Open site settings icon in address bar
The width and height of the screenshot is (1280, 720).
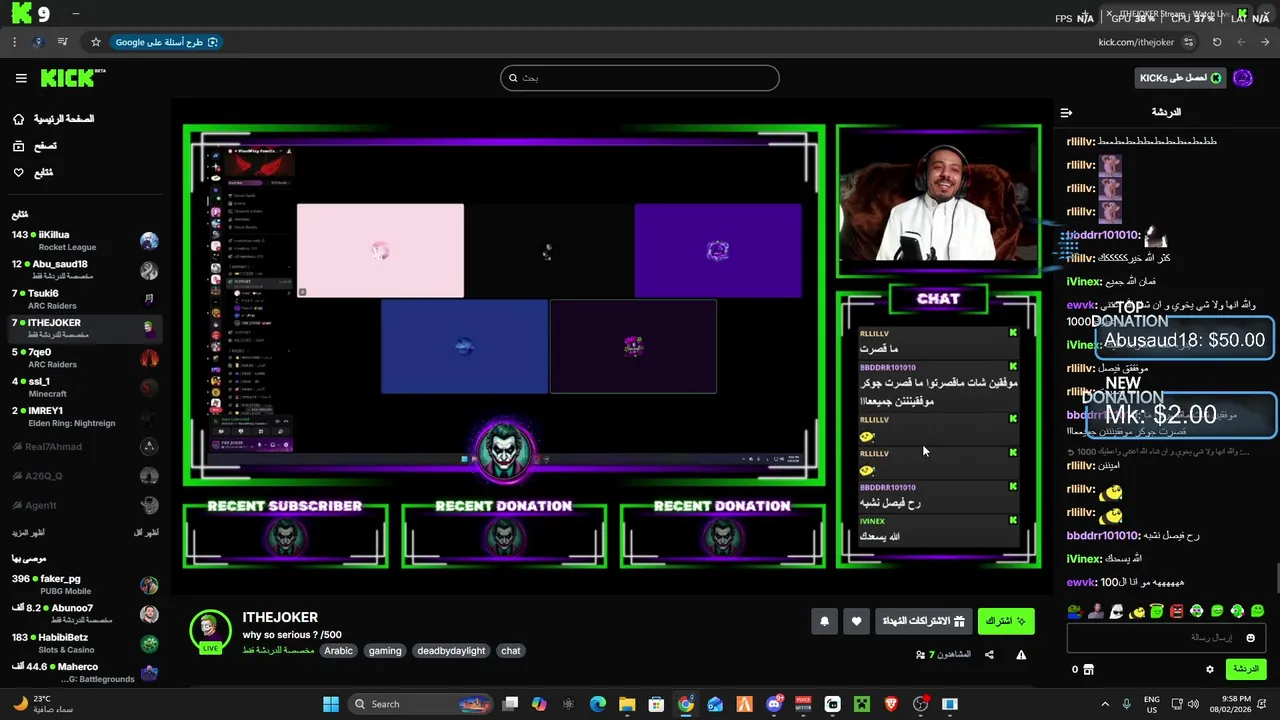(x=1188, y=42)
